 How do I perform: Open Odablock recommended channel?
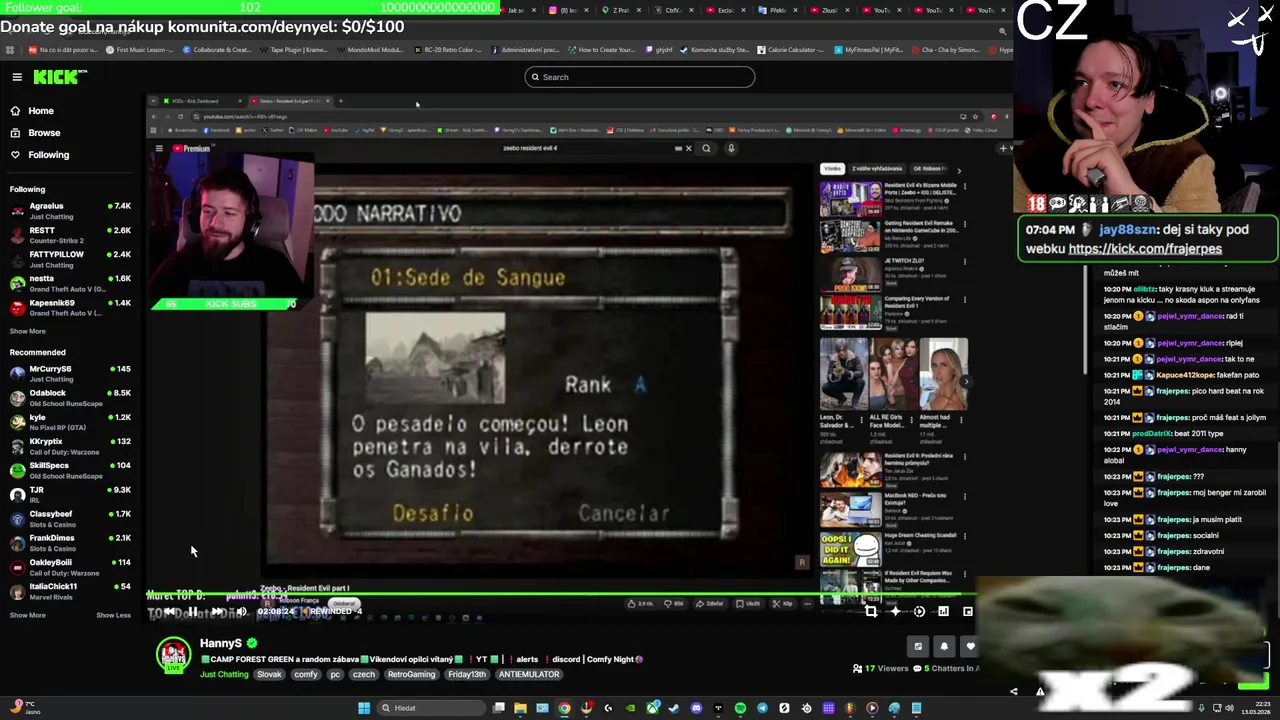(70, 397)
